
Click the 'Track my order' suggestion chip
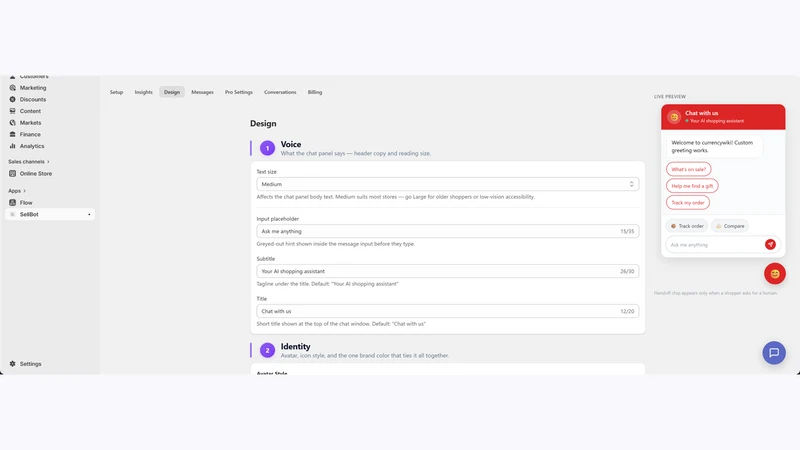click(x=688, y=203)
